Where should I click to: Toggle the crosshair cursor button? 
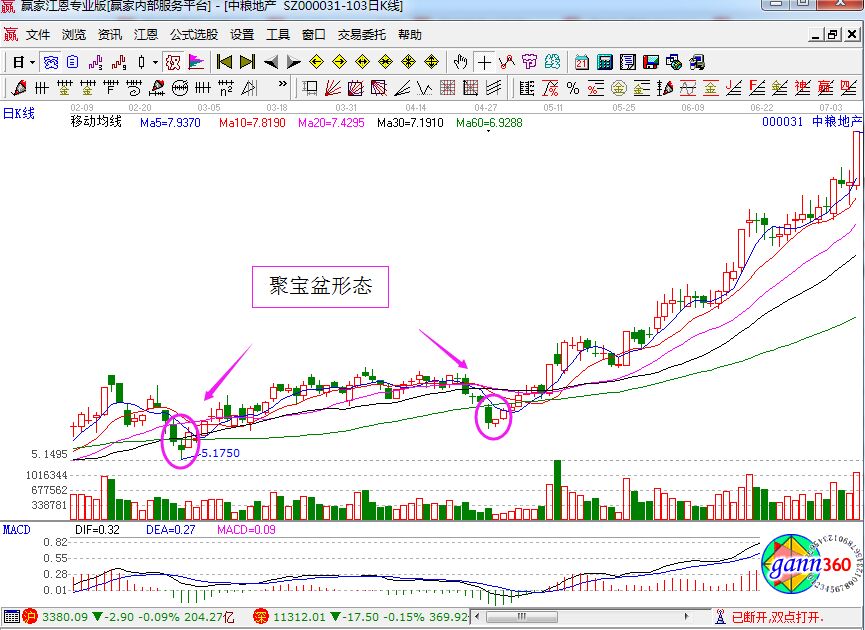tap(484, 62)
